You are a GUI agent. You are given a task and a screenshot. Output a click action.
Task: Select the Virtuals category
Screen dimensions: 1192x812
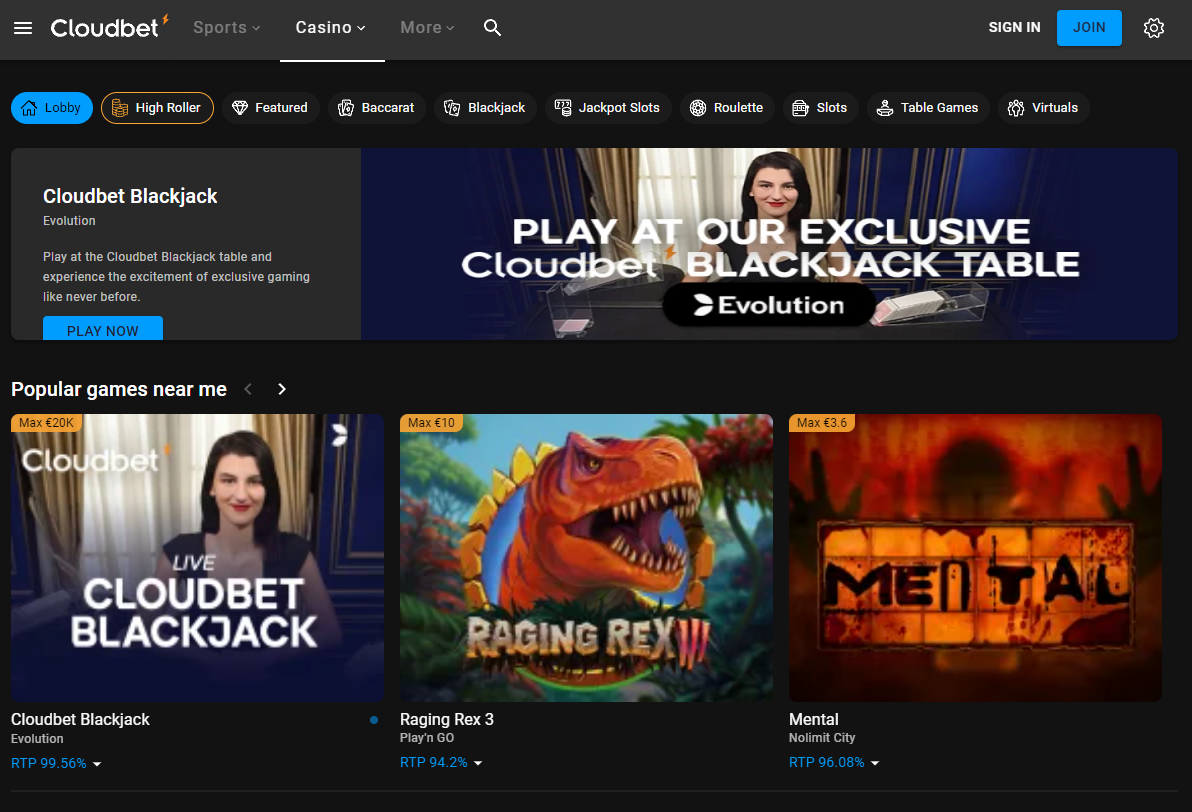[1044, 108]
